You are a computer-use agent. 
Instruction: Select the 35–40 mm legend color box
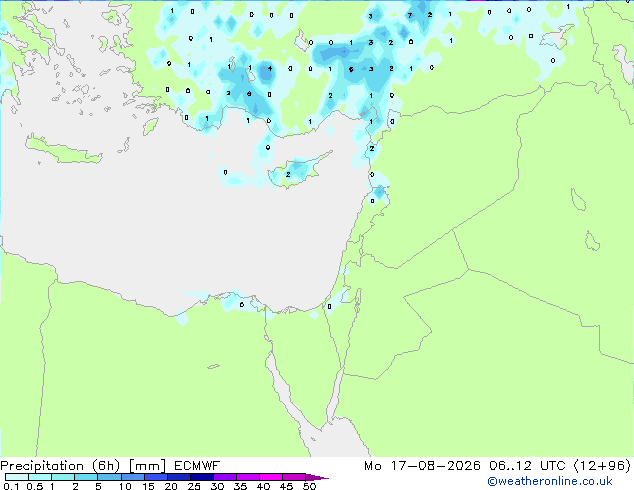pos(247,477)
